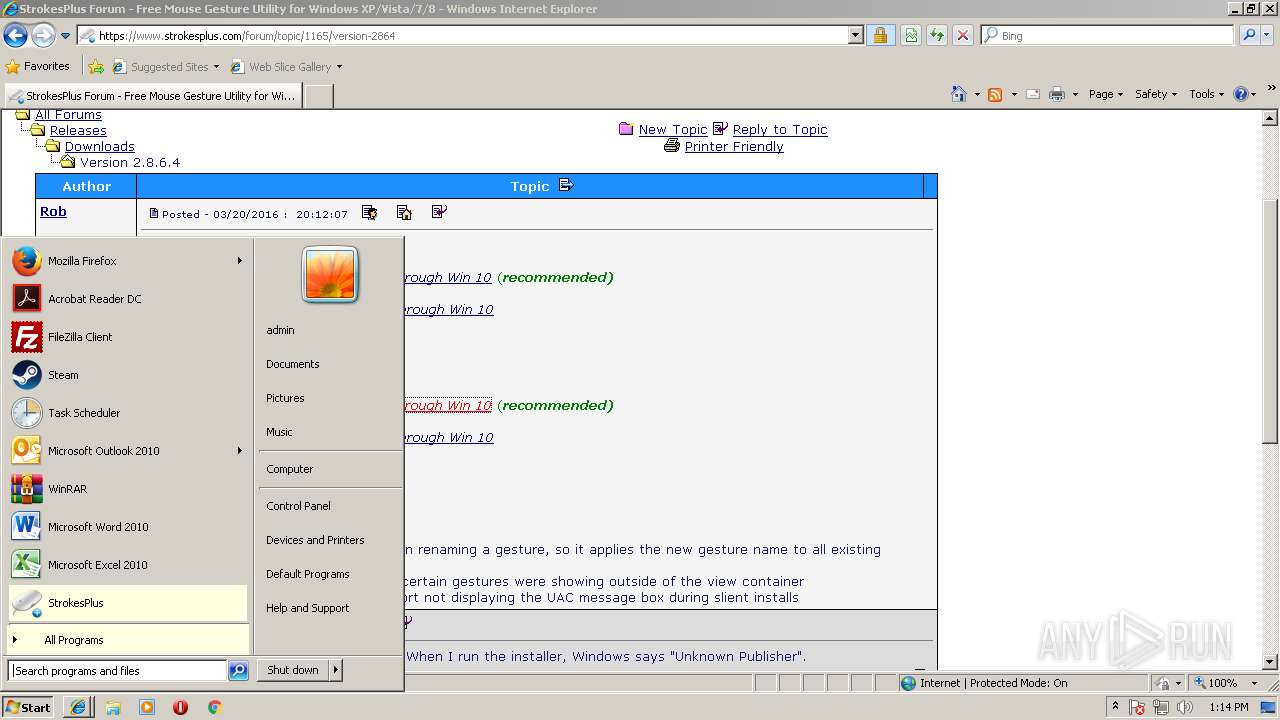1280x720 pixels.
Task: Open the Favorites button
Action: (38, 67)
